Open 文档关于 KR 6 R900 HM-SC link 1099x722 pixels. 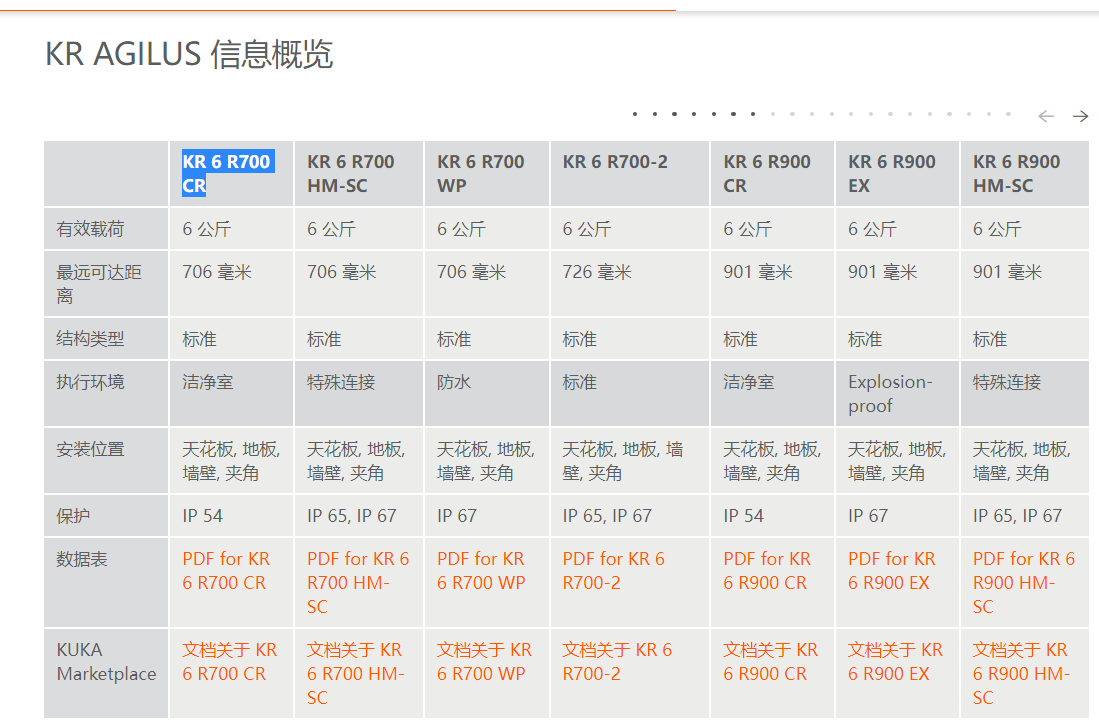(1021, 674)
